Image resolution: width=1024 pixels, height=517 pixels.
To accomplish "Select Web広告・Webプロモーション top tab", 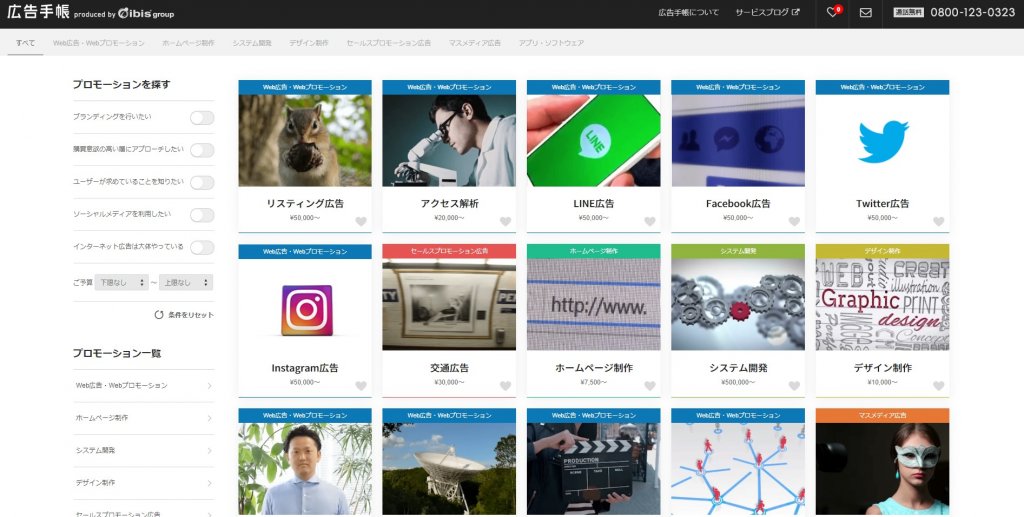I will click(x=99, y=43).
